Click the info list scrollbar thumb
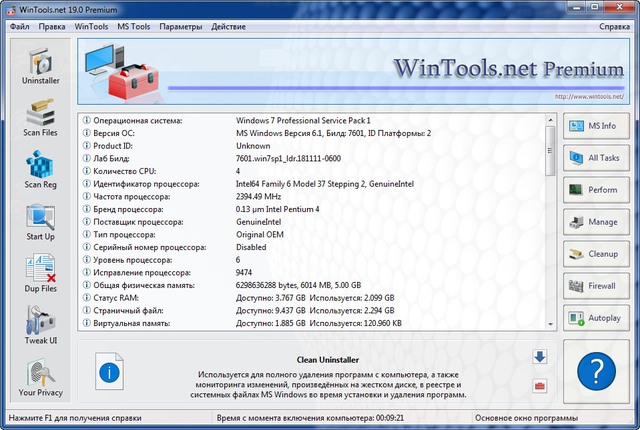640x430 pixels. click(x=550, y=151)
